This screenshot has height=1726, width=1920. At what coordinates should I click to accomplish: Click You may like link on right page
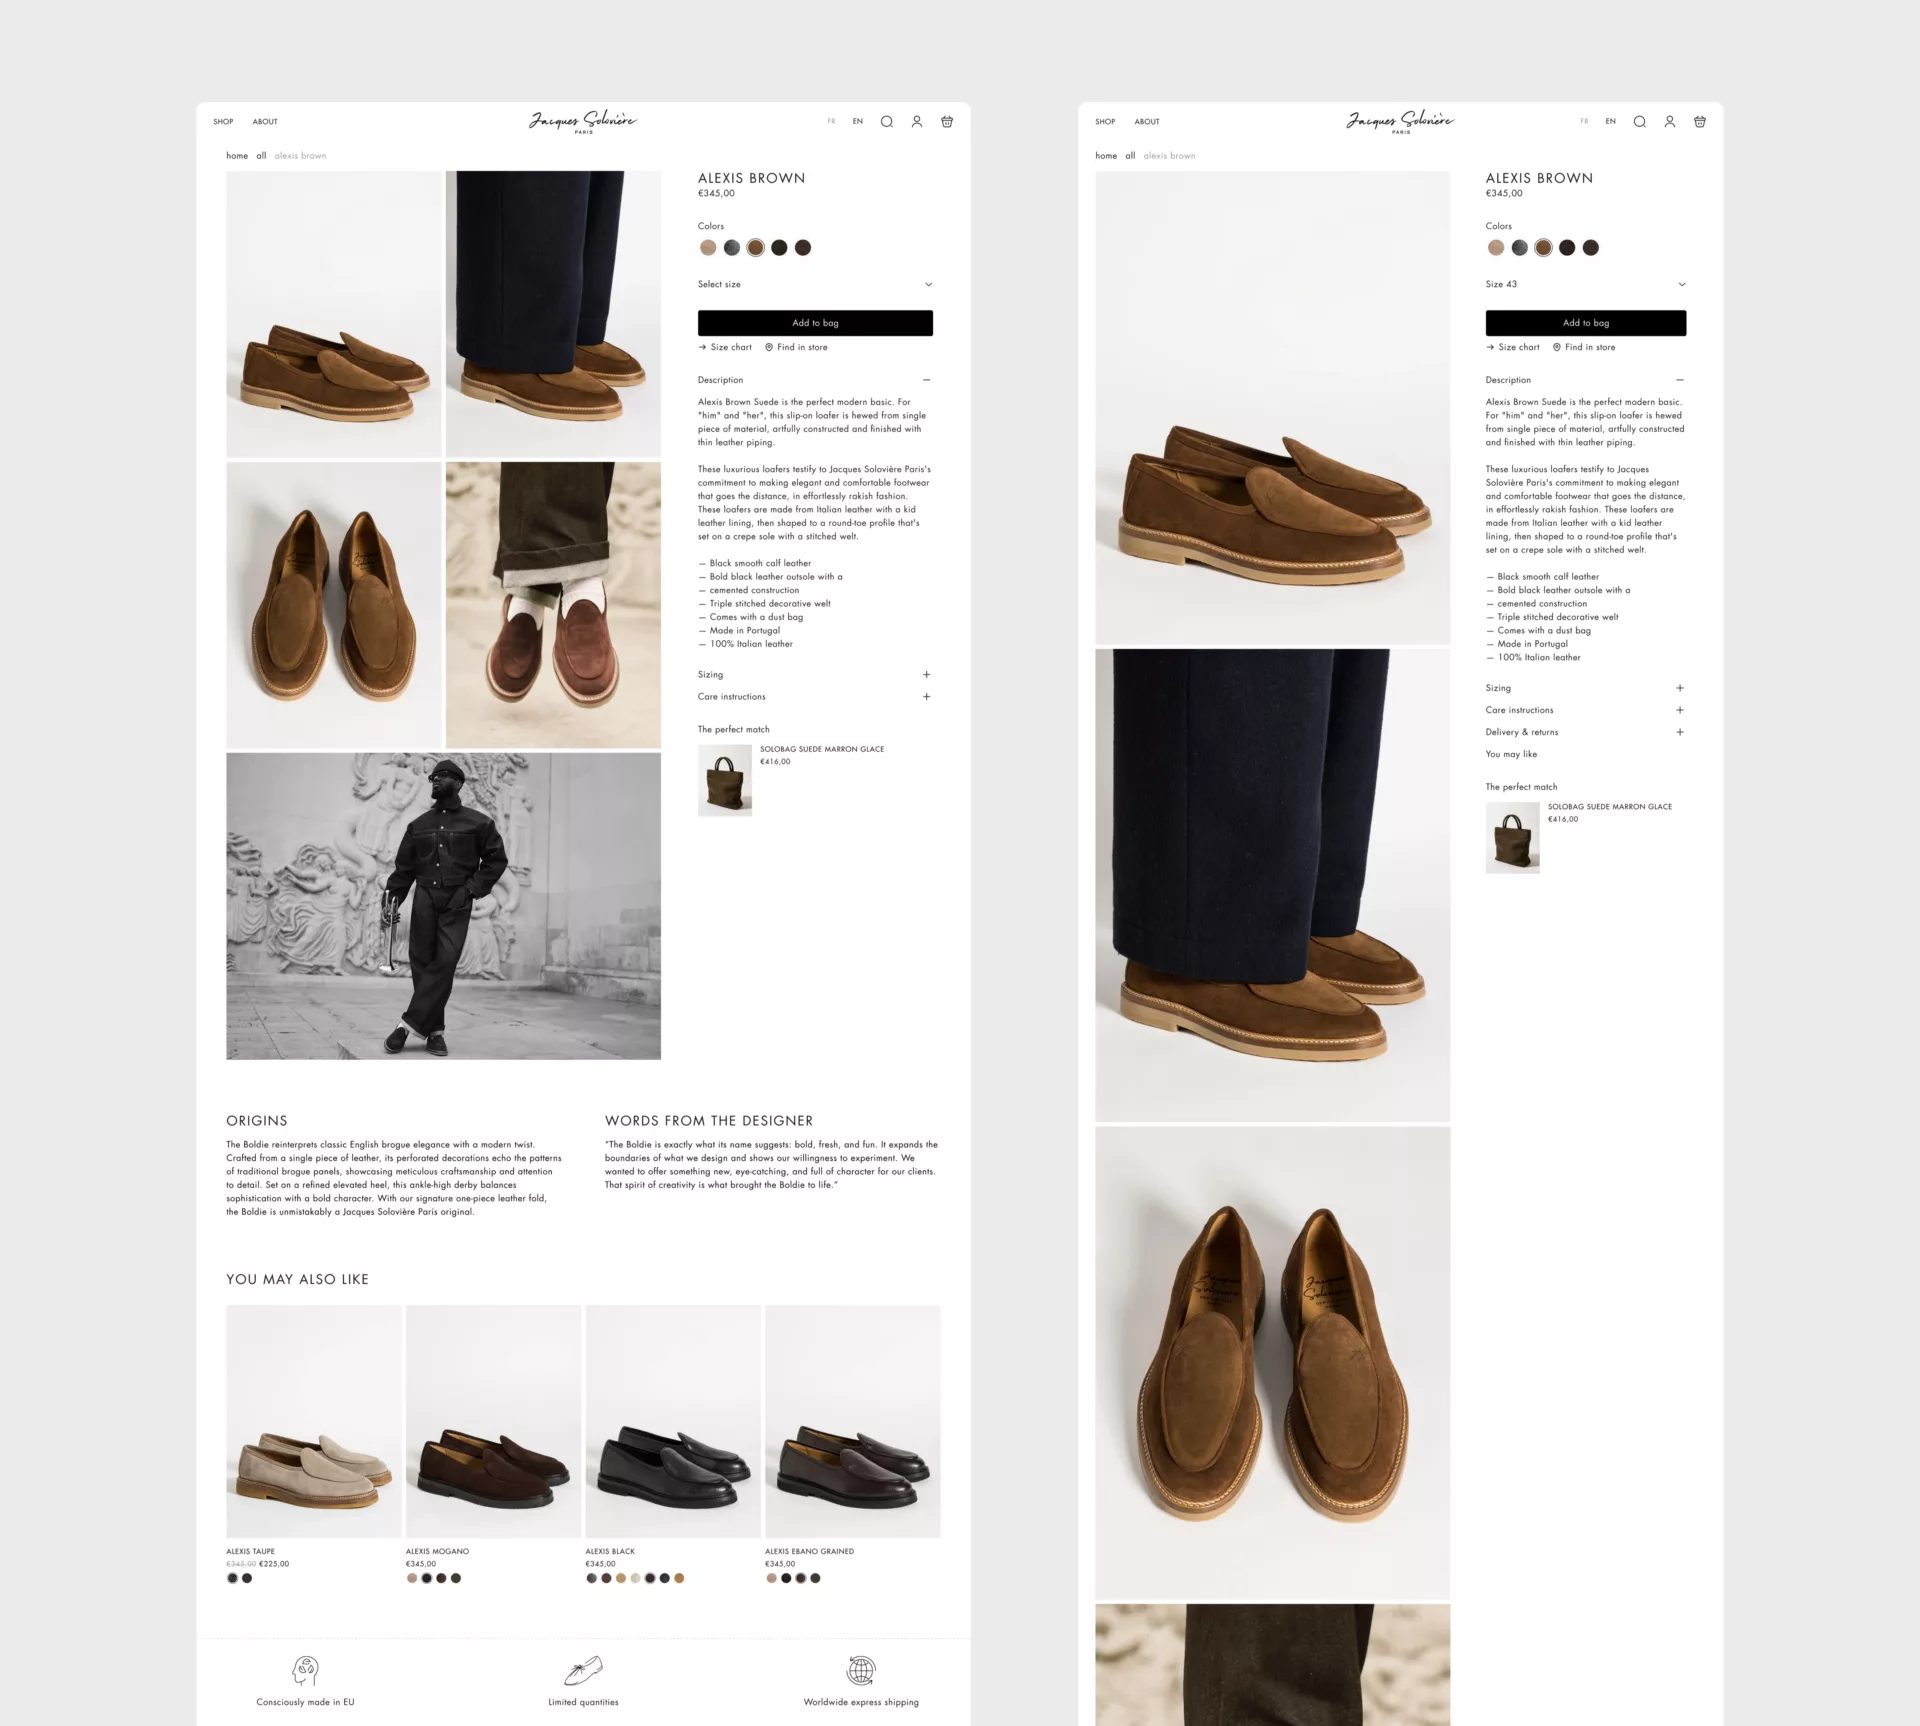point(1511,755)
